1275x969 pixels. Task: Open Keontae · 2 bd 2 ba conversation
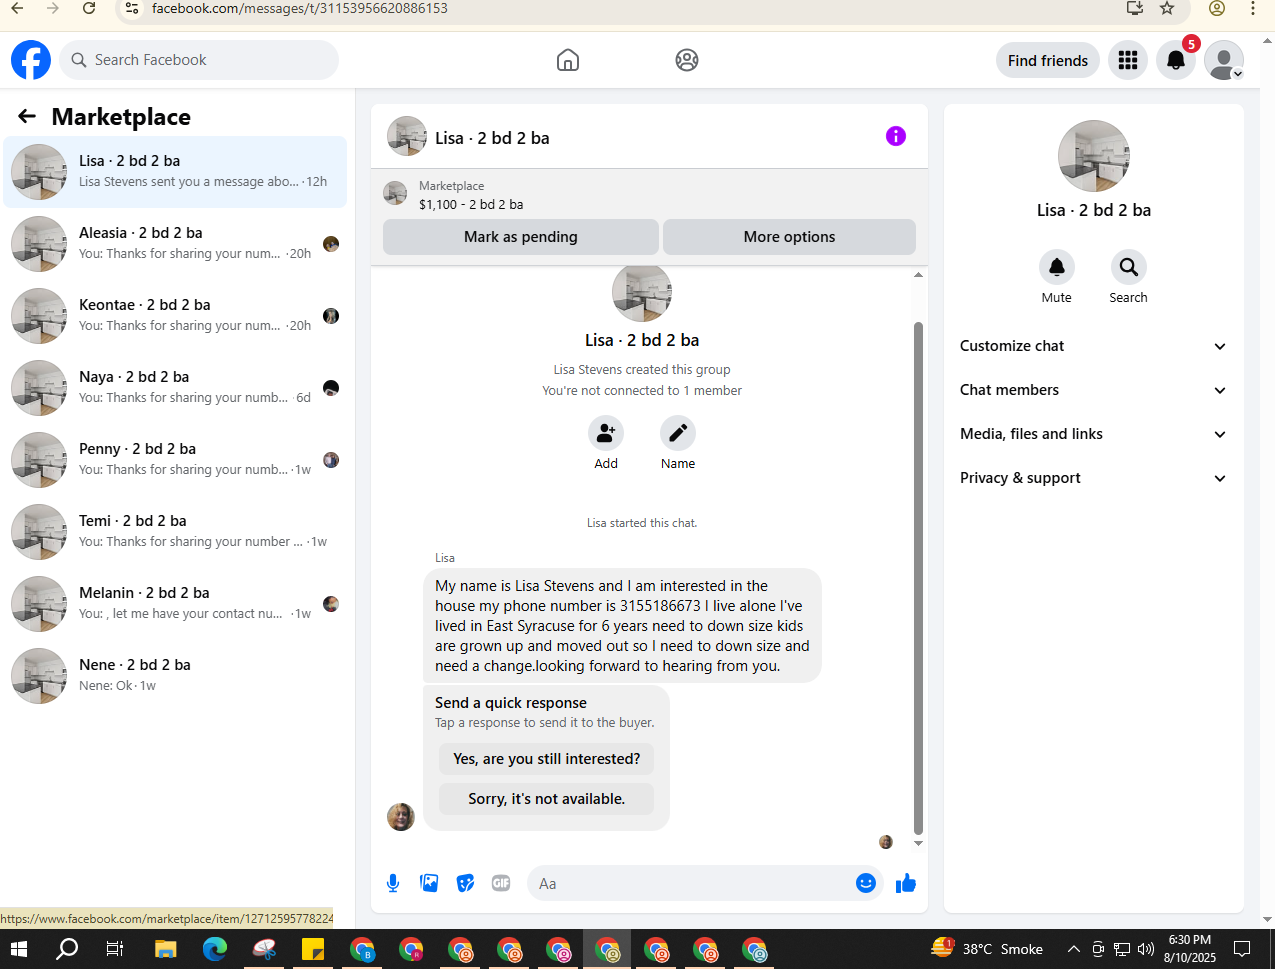click(175, 316)
